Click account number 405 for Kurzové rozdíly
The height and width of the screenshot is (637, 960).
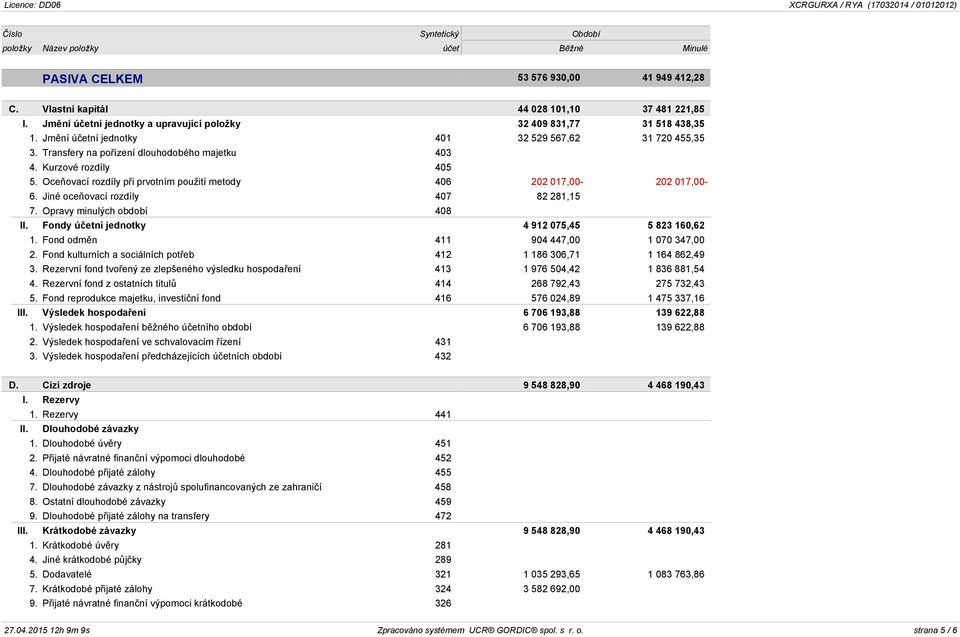[443, 167]
